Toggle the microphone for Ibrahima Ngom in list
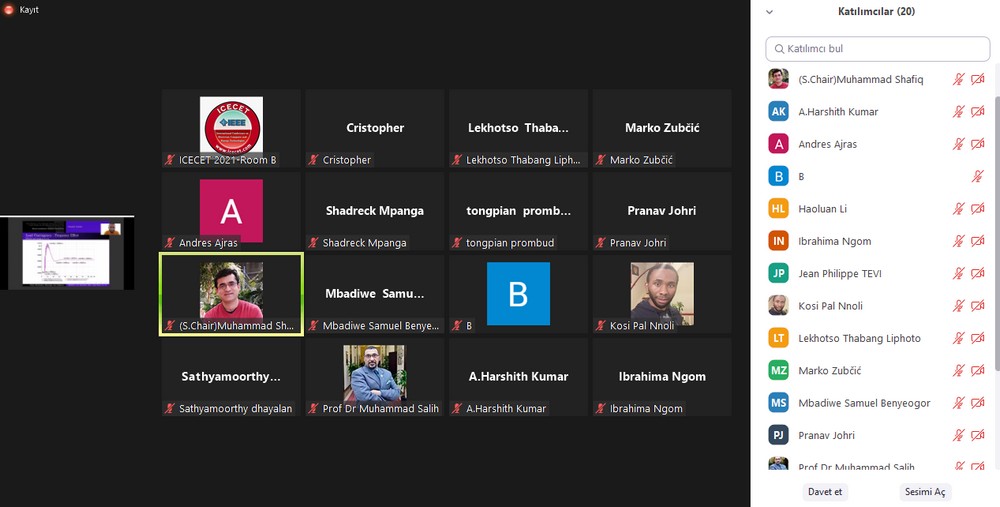 click(x=958, y=241)
